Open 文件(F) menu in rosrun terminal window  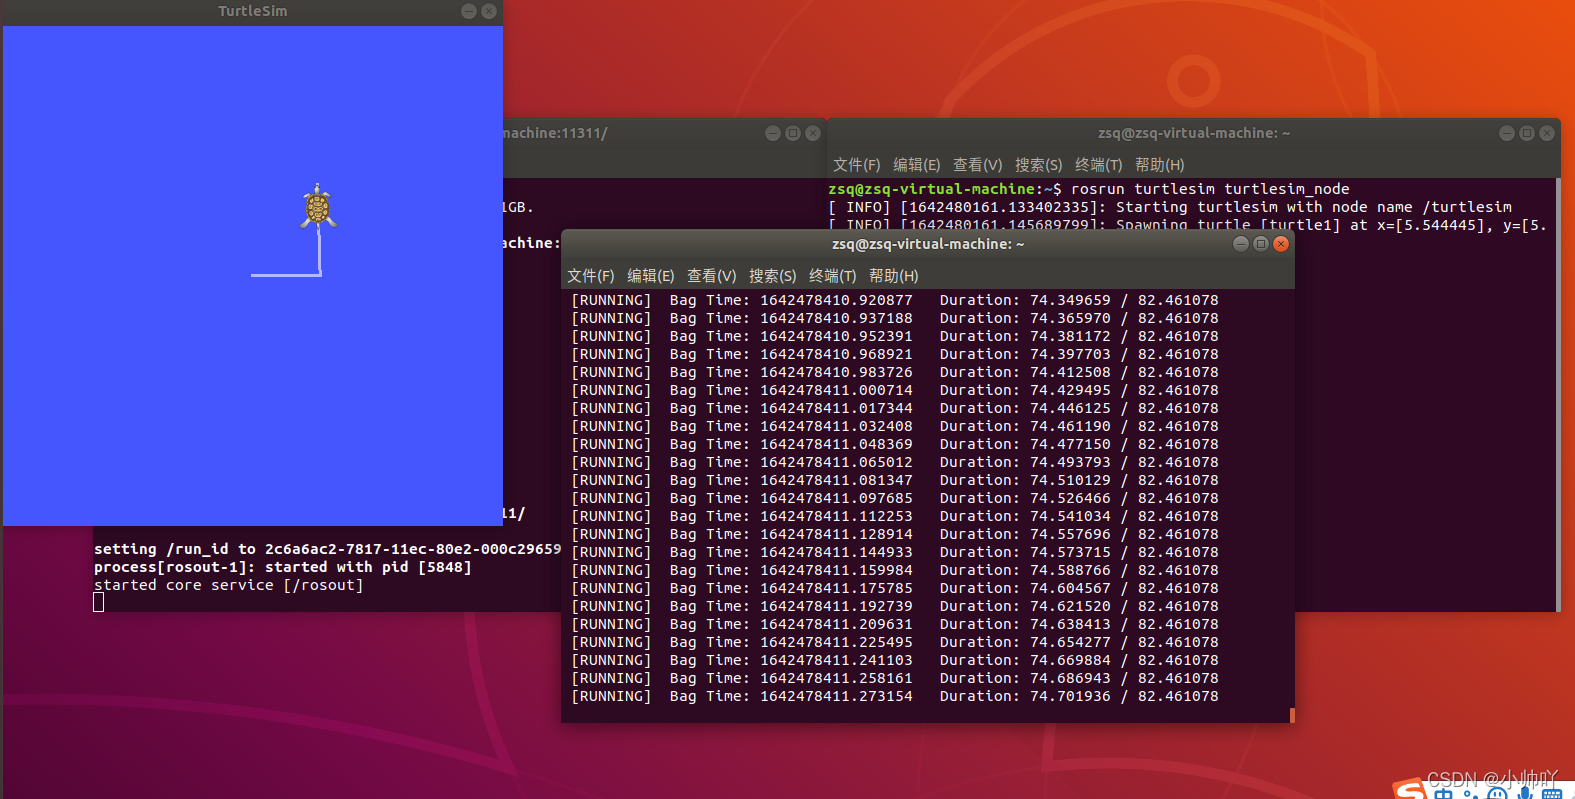(x=856, y=165)
